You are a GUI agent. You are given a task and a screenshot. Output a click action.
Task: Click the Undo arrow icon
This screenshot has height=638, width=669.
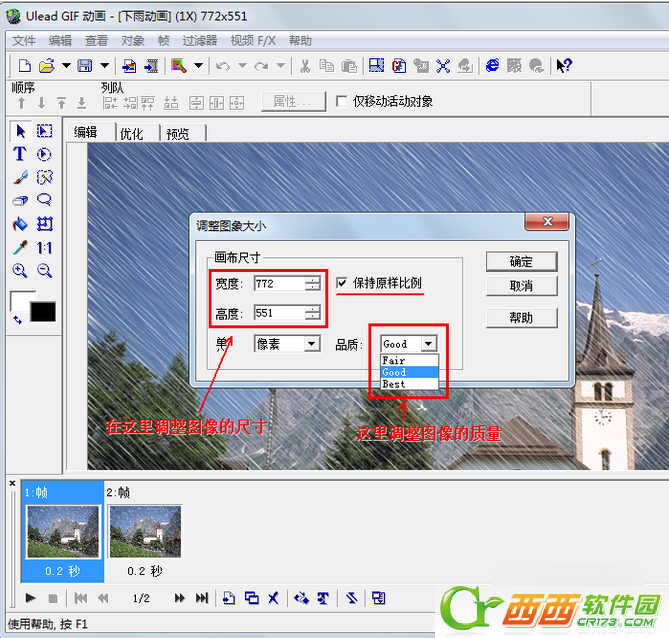pos(223,66)
